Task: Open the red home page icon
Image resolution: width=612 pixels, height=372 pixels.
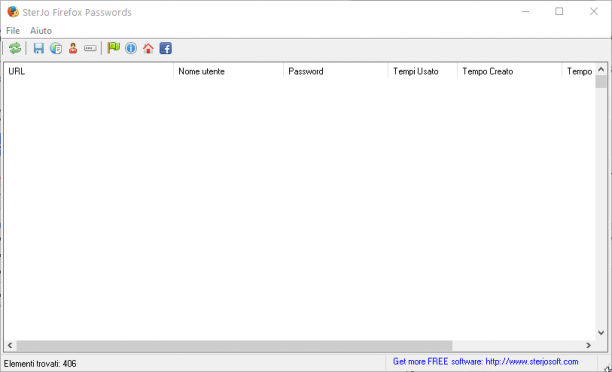Action: pos(148,48)
